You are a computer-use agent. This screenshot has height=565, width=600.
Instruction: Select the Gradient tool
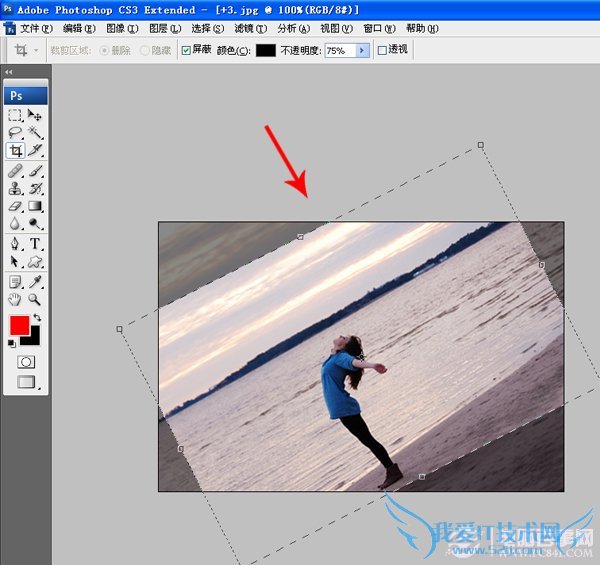[35, 206]
